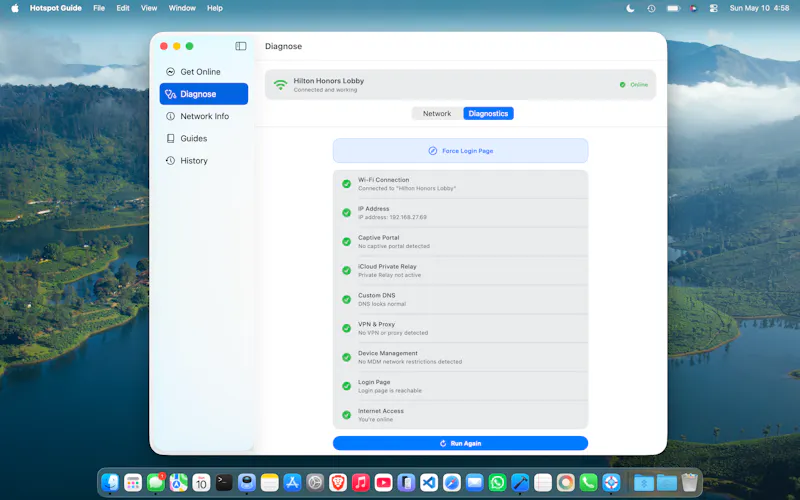
Task: Click "No captive portal detected" text
Action: tap(394, 246)
